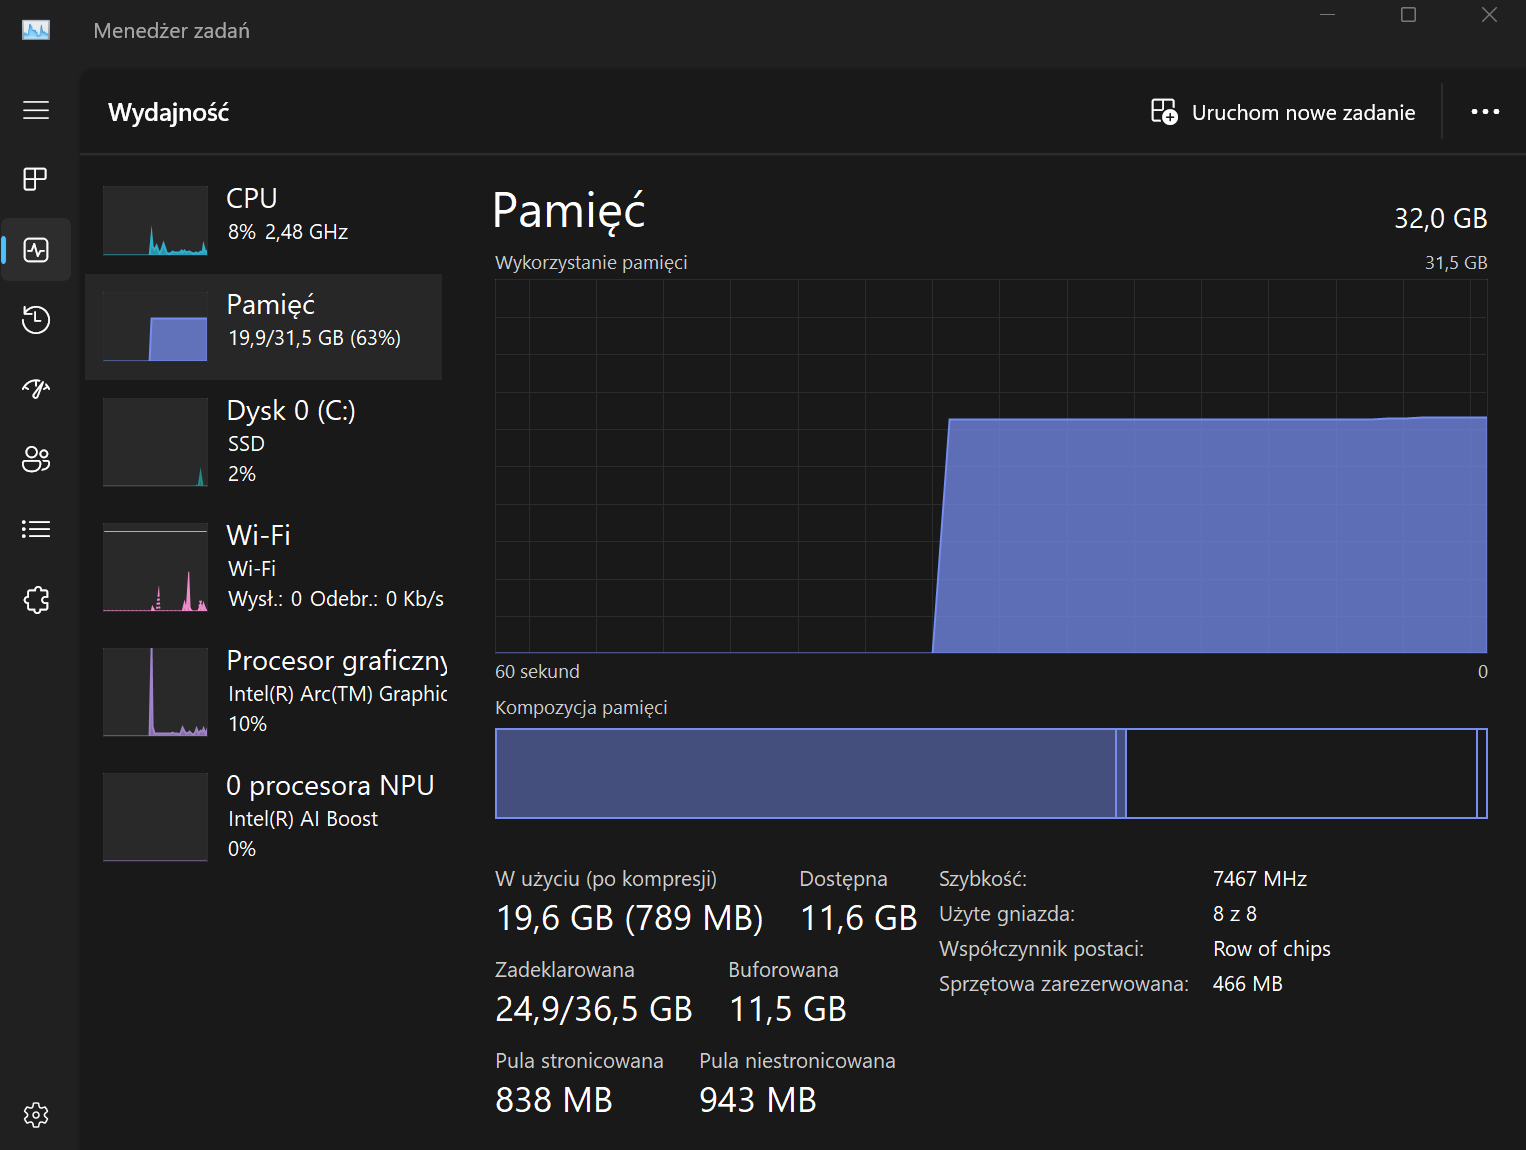The width and height of the screenshot is (1526, 1150).
Task: Open the hamburger navigation menu
Action: (36, 110)
